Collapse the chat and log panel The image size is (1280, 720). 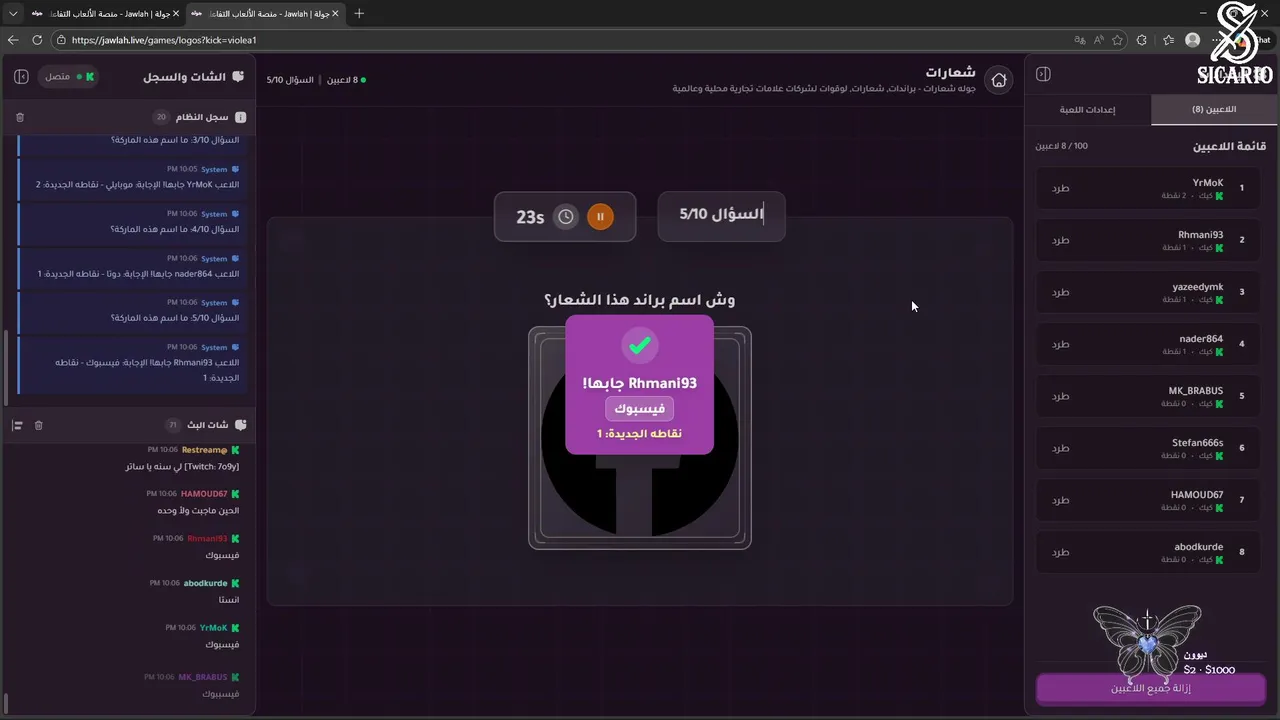tap(21, 76)
